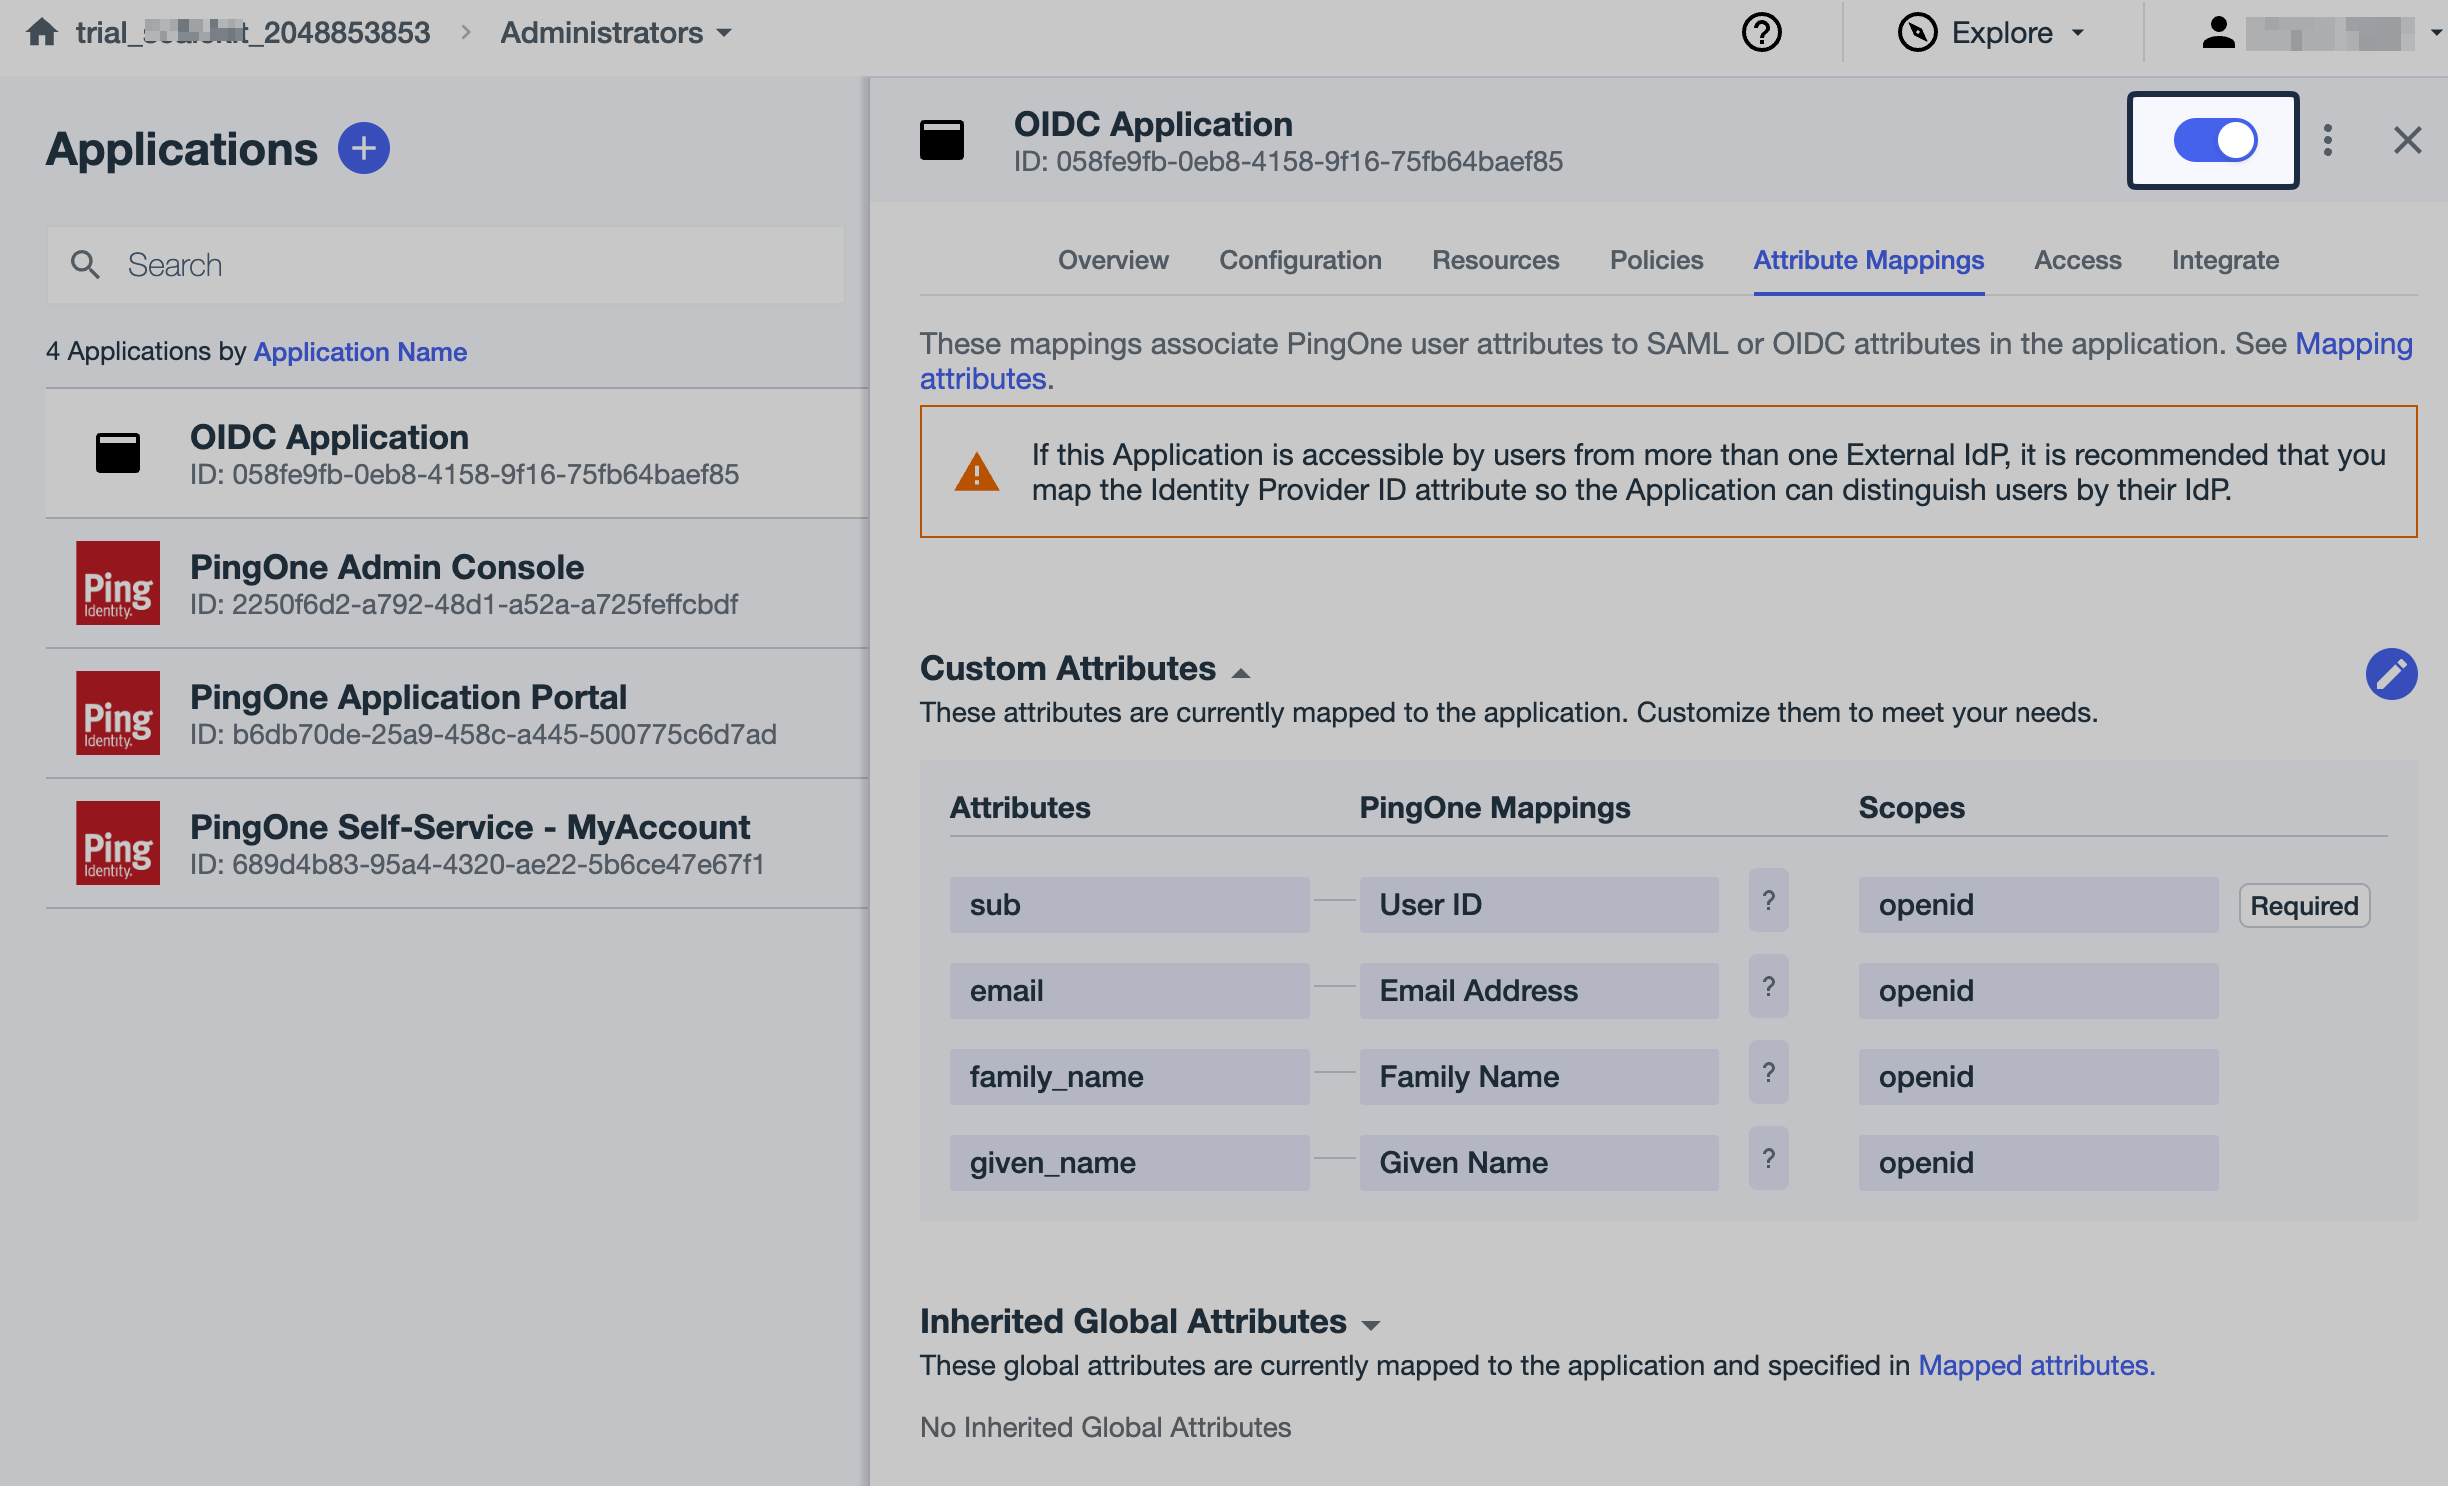The height and width of the screenshot is (1486, 2448).
Task: Click the Ping logo for PingOne Admin Console
Action: pos(117,583)
